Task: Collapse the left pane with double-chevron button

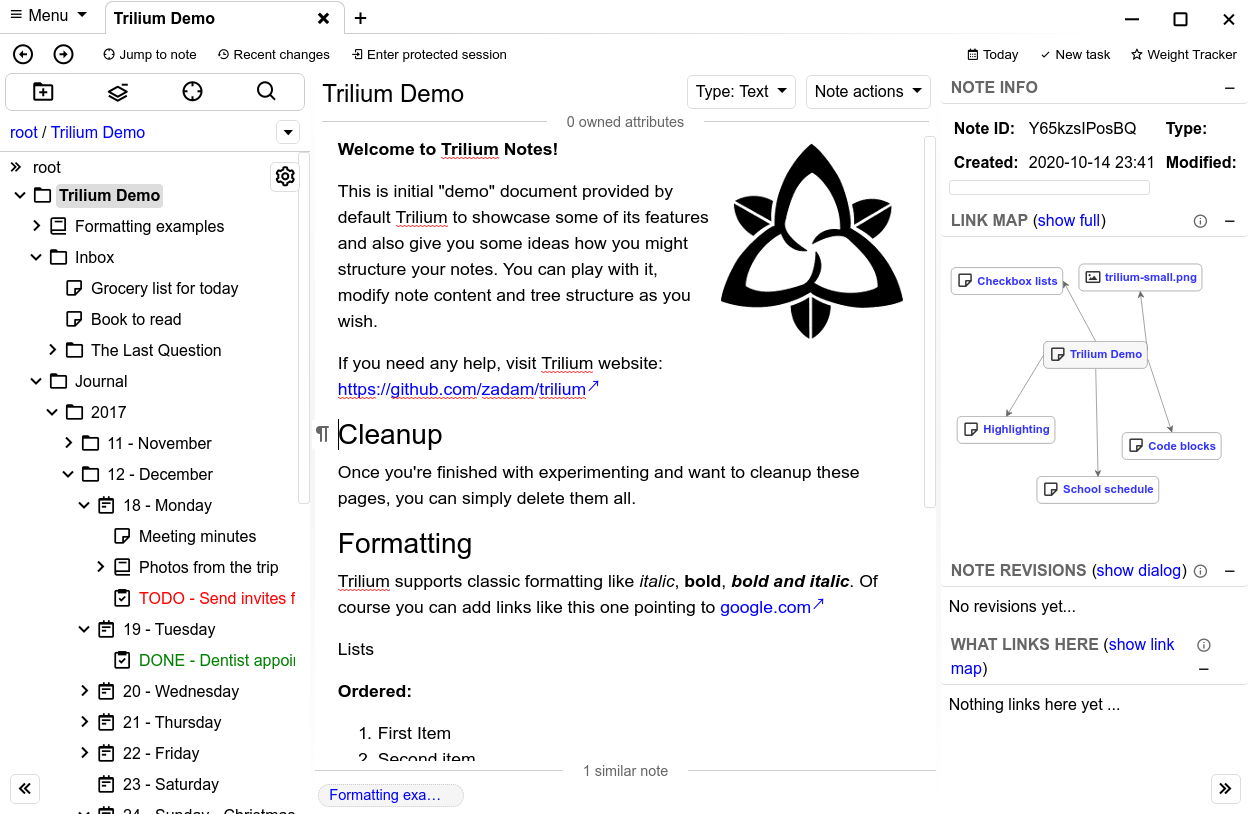Action: (x=25, y=788)
